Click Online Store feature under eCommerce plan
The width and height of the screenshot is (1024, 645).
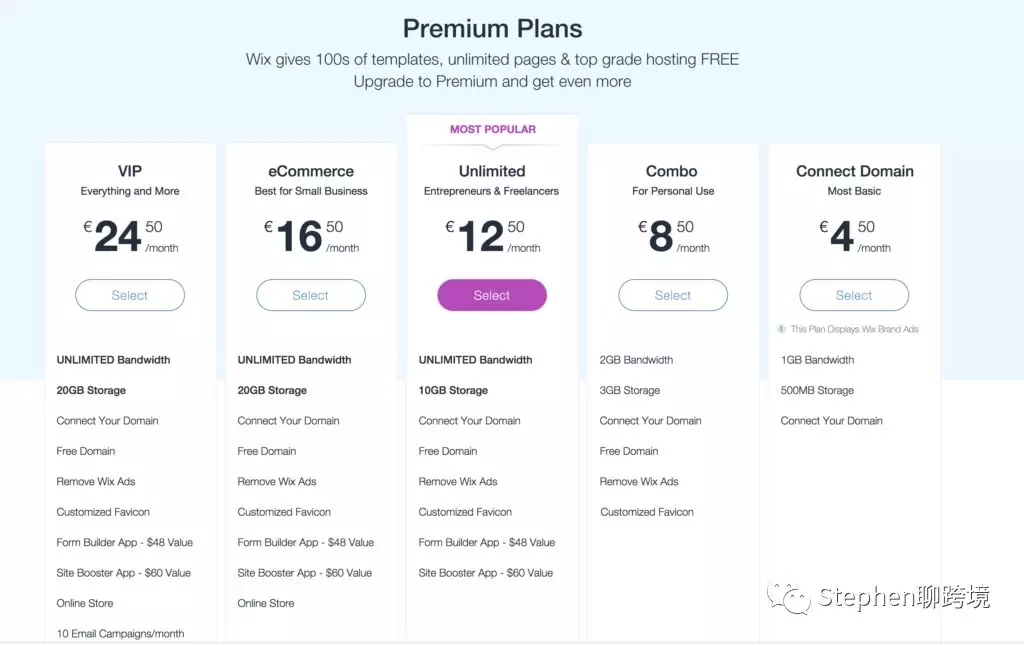[x=265, y=603]
